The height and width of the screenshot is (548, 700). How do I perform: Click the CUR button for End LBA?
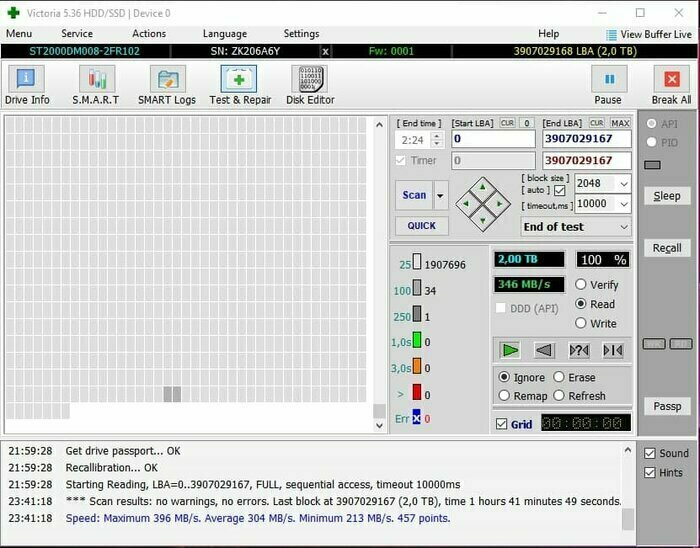pos(597,123)
